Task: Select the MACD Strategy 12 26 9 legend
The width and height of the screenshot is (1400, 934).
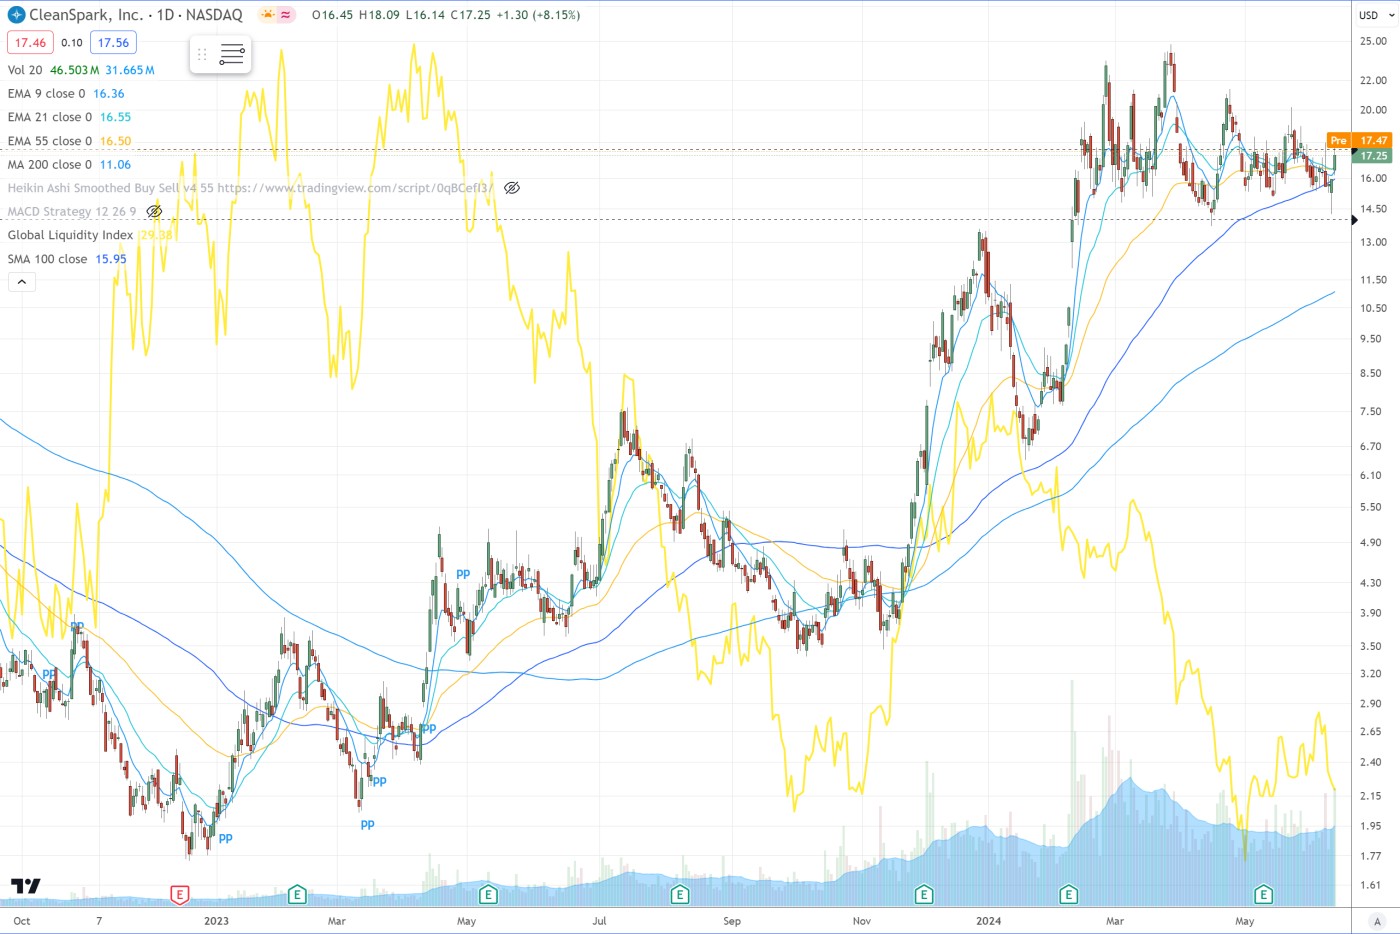Action: 72,212
